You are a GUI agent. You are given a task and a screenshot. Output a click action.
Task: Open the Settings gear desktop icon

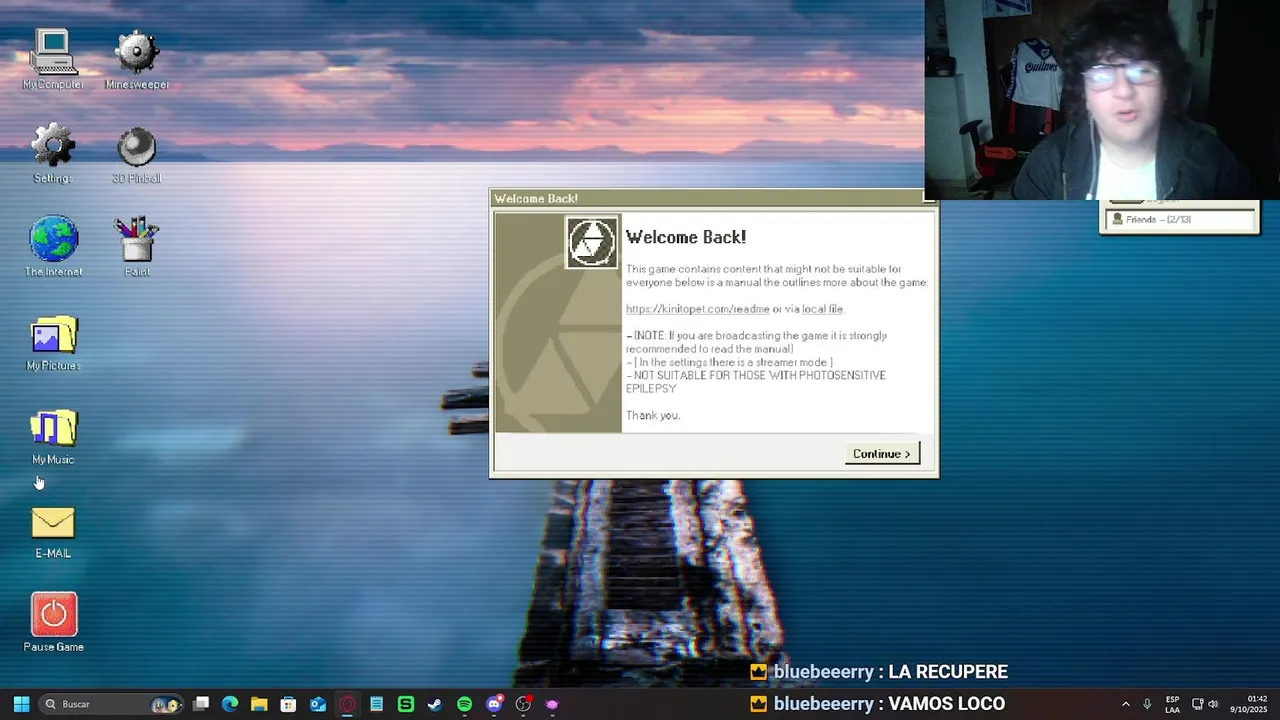click(x=53, y=154)
